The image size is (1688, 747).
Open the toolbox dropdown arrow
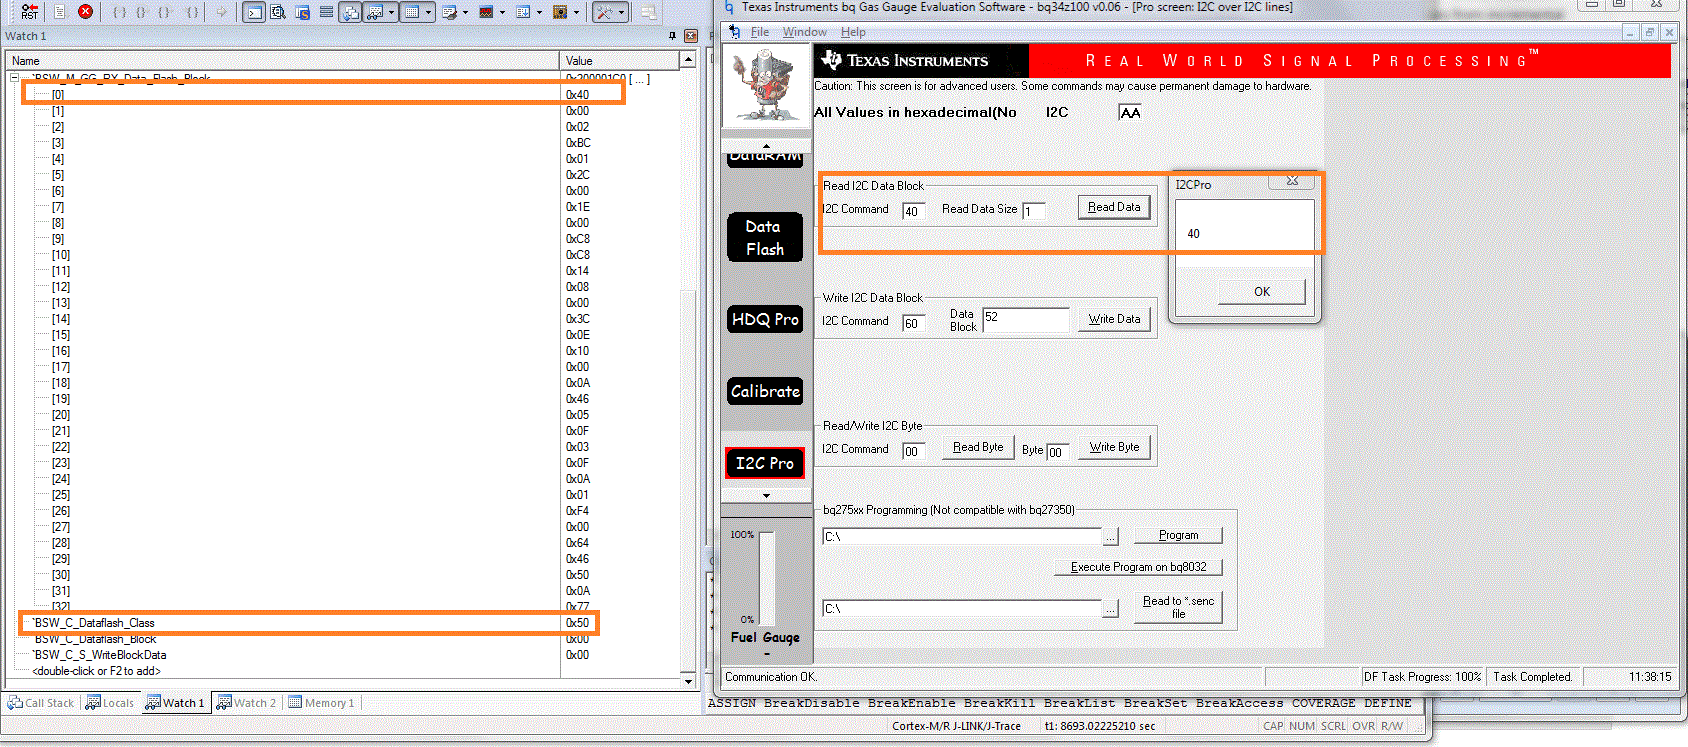(x=621, y=12)
